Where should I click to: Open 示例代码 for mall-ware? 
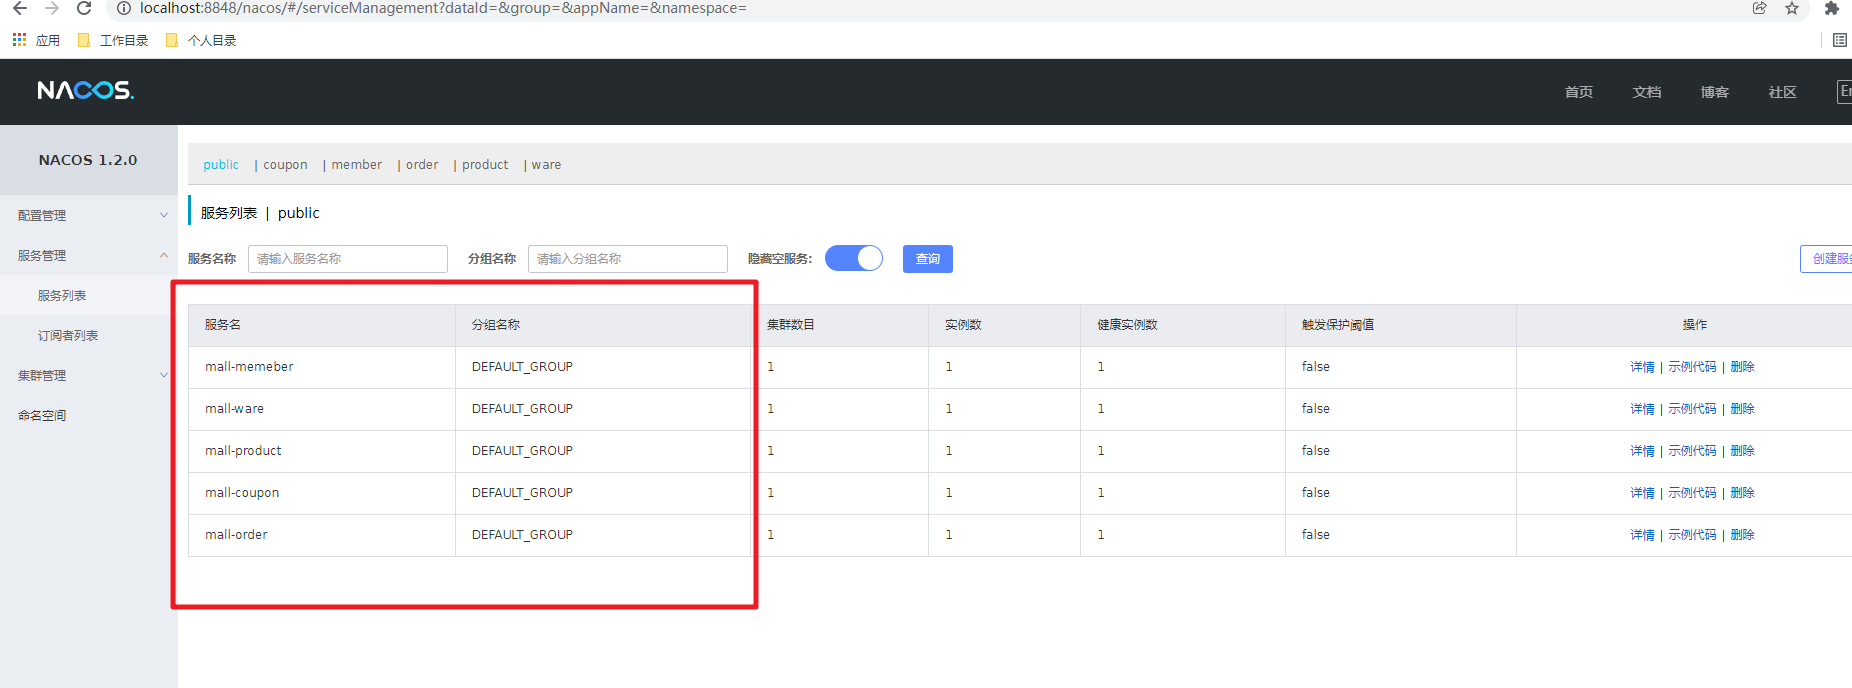click(x=1692, y=409)
